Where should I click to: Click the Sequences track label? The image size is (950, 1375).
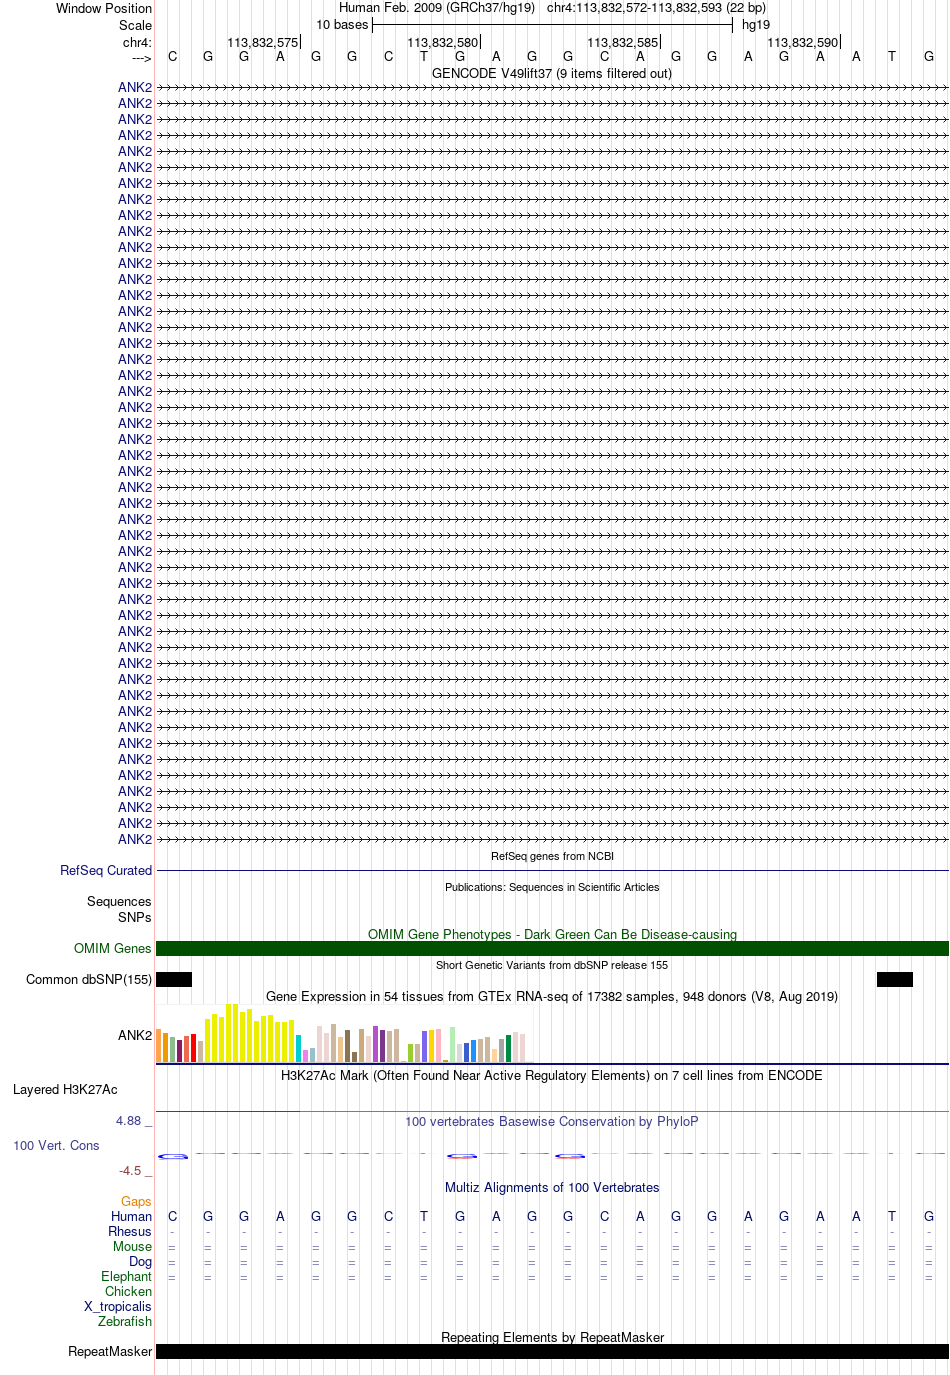119,901
